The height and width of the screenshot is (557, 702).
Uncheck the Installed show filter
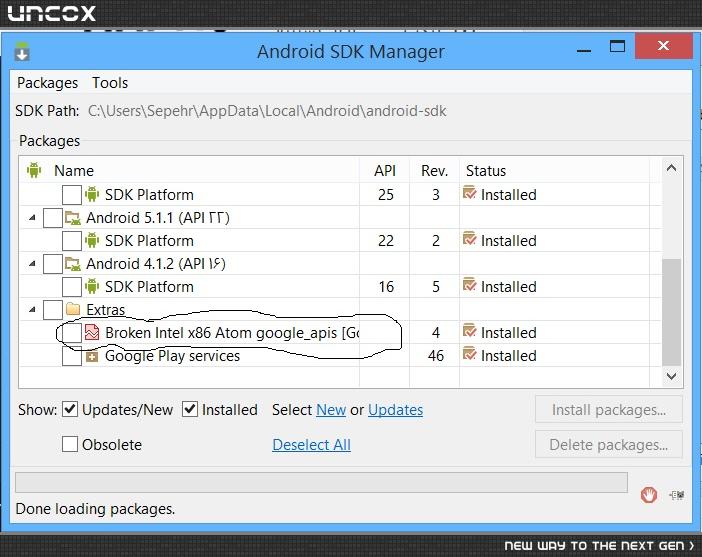click(x=190, y=409)
